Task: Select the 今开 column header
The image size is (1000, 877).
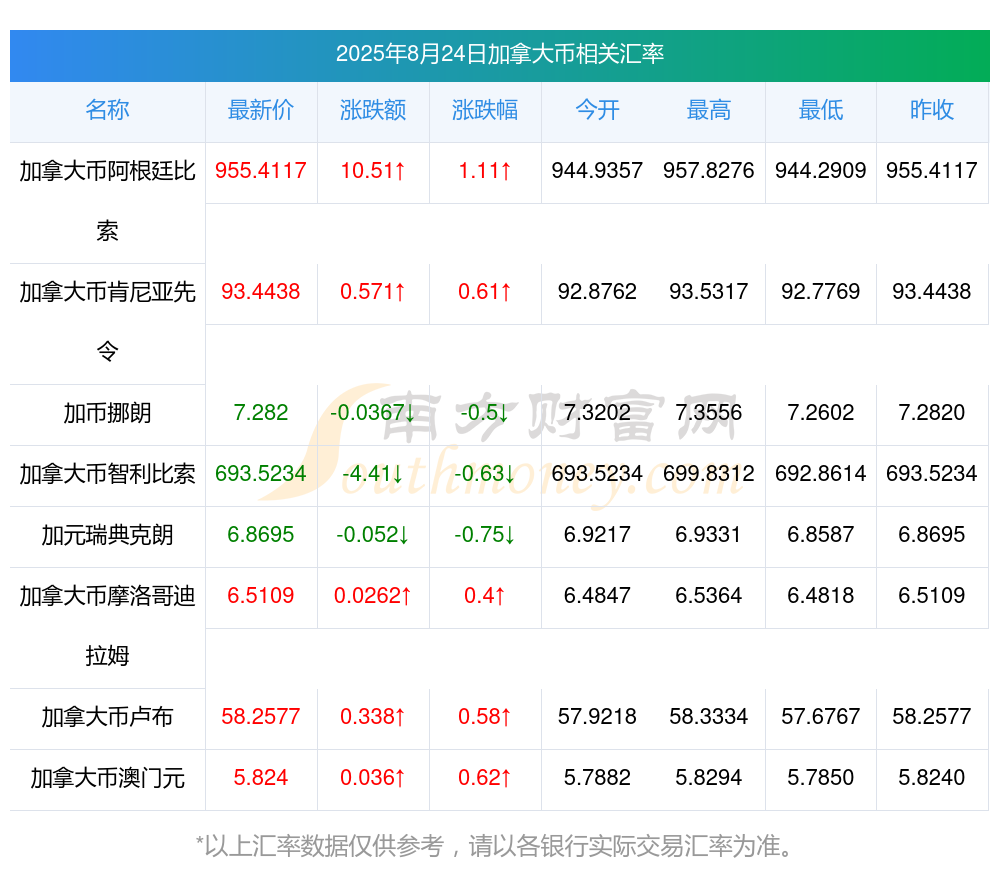Action: [x=597, y=110]
